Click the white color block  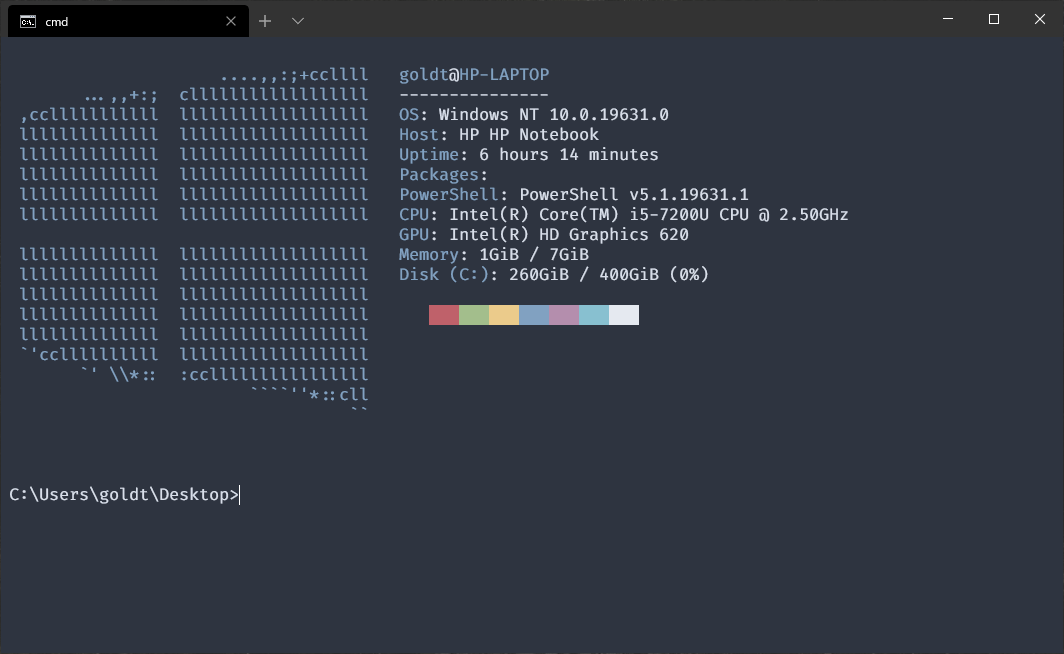[624, 315]
